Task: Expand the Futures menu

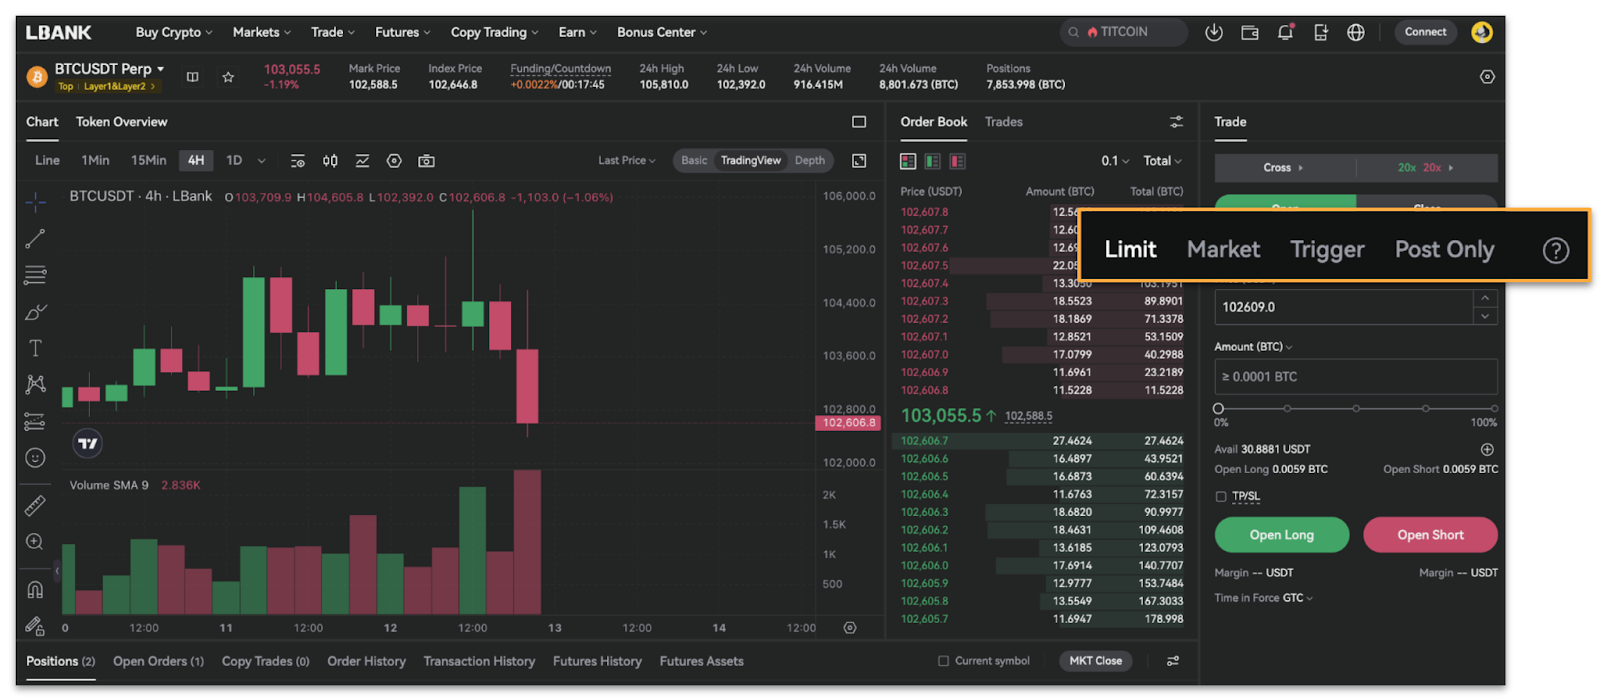Action: click(403, 32)
